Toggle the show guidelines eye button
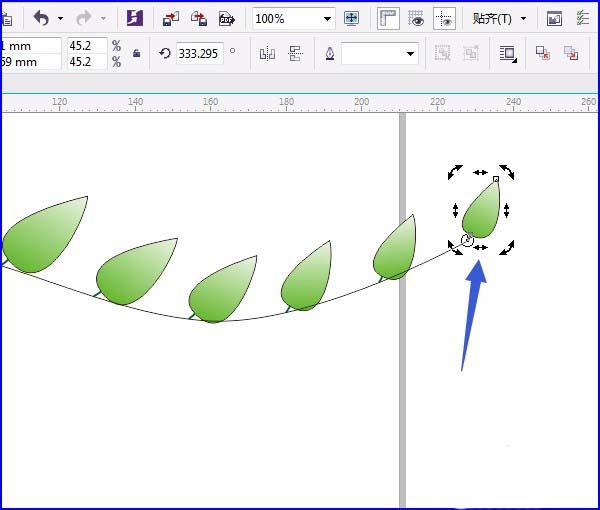The width and height of the screenshot is (600, 510). point(444,18)
